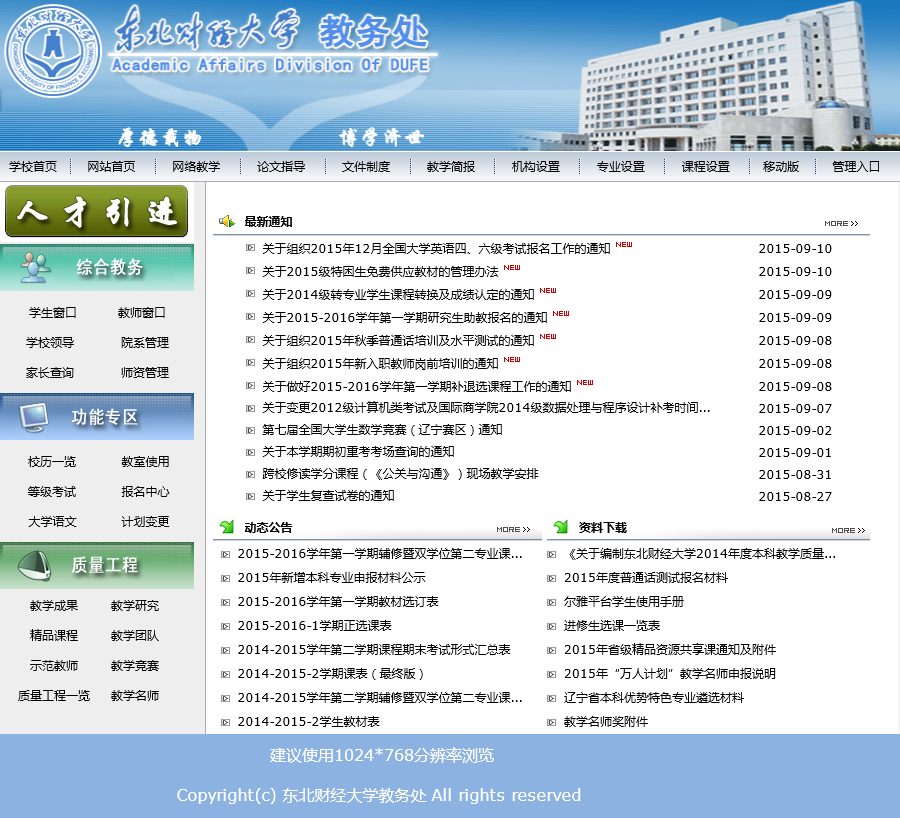Image resolution: width=900 pixels, height=818 pixels.
Task: Open 院系管理 link
Action: [145, 343]
